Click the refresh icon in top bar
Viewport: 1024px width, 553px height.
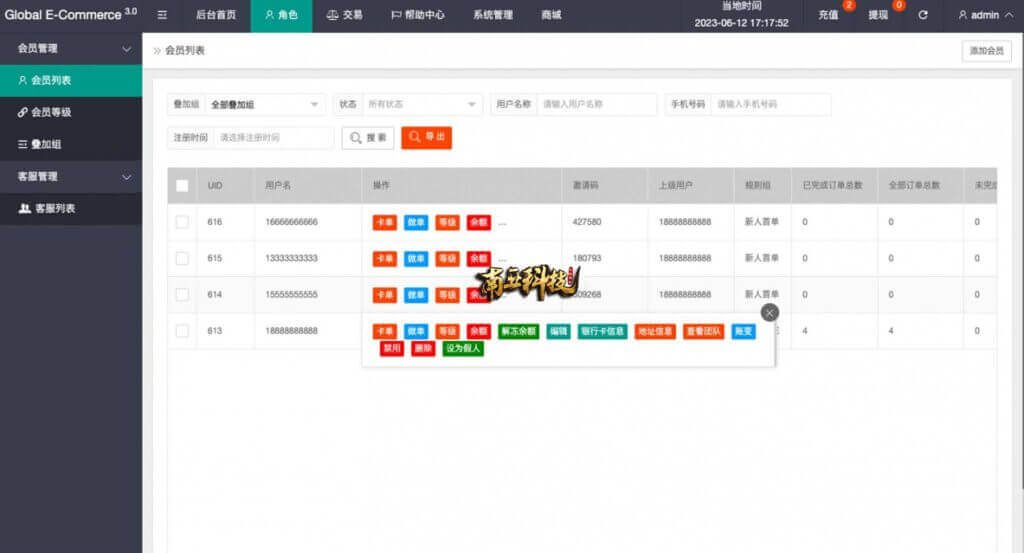click(923, 15)
